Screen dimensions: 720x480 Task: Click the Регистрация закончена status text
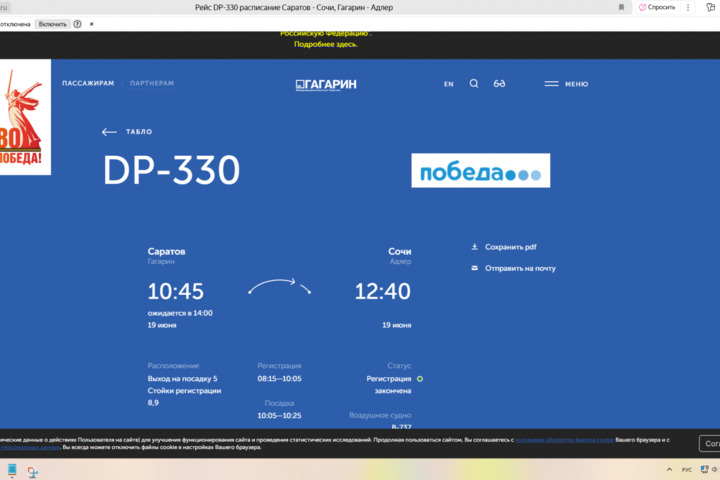coord(388,384)
